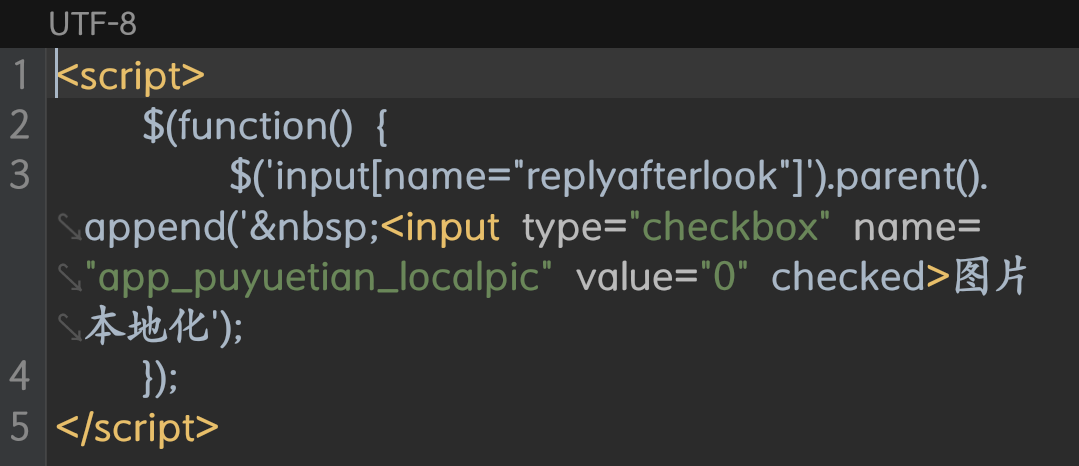Click the value= attribute name
The height and width of the screenshot is (466, 1079).
click(x=638, y=277)
